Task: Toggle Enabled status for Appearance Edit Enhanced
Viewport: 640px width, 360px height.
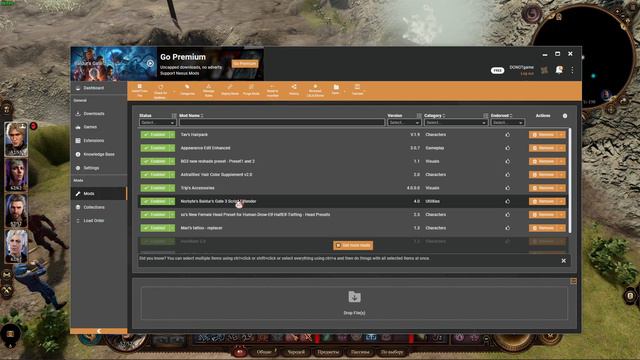Action: 154,148
